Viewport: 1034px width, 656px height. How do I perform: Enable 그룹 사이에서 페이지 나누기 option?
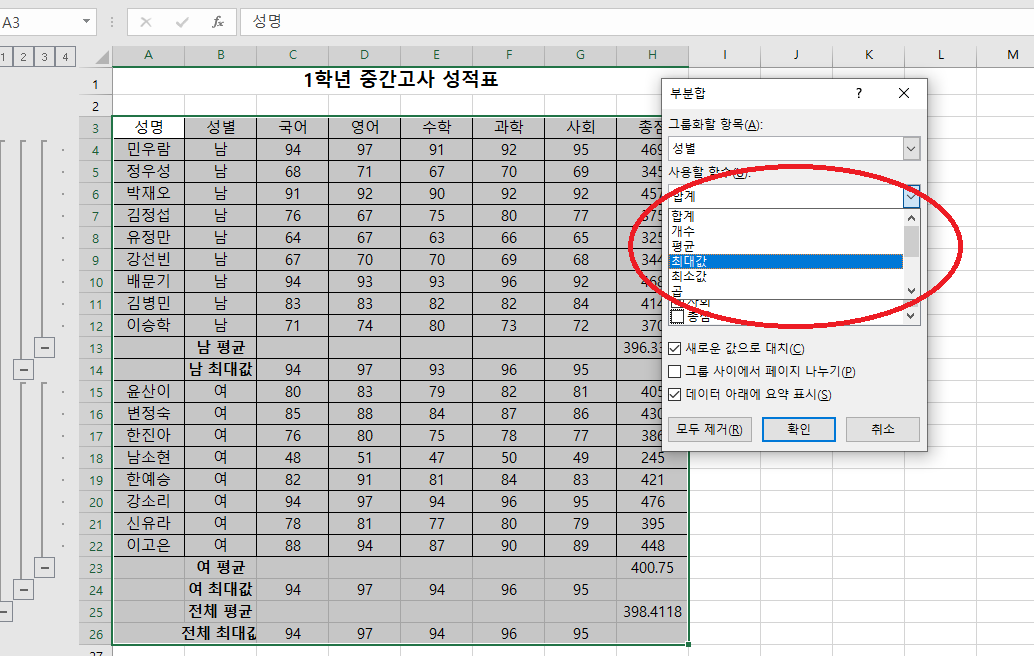676,372
